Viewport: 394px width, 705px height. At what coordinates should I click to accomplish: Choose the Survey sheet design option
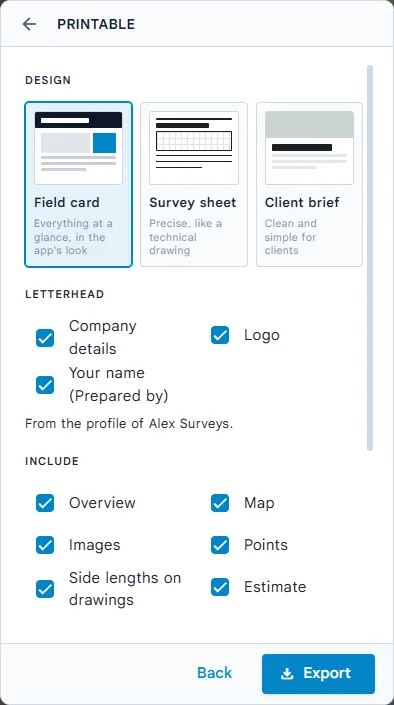click(194, 184)
